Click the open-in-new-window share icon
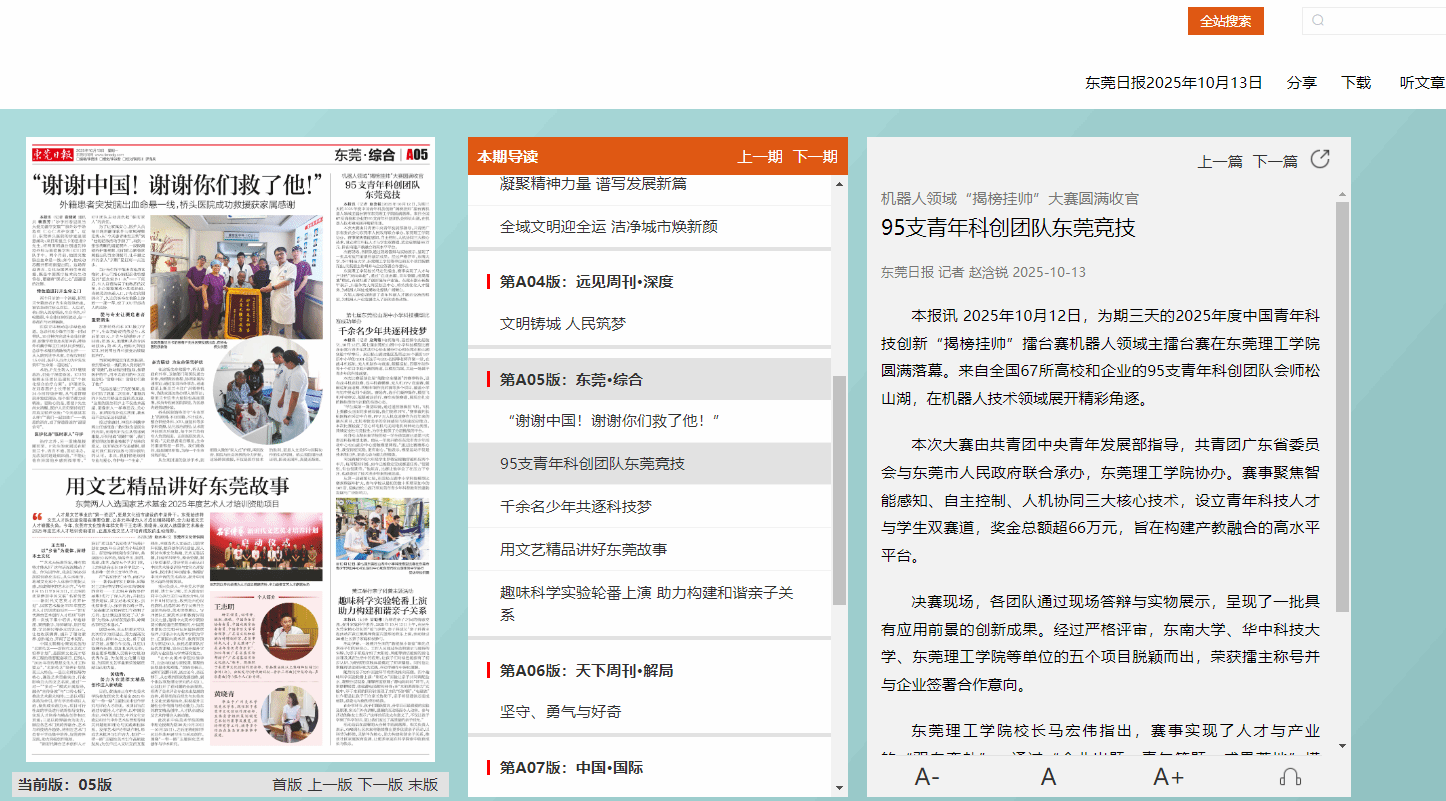 pos(1320,160)
